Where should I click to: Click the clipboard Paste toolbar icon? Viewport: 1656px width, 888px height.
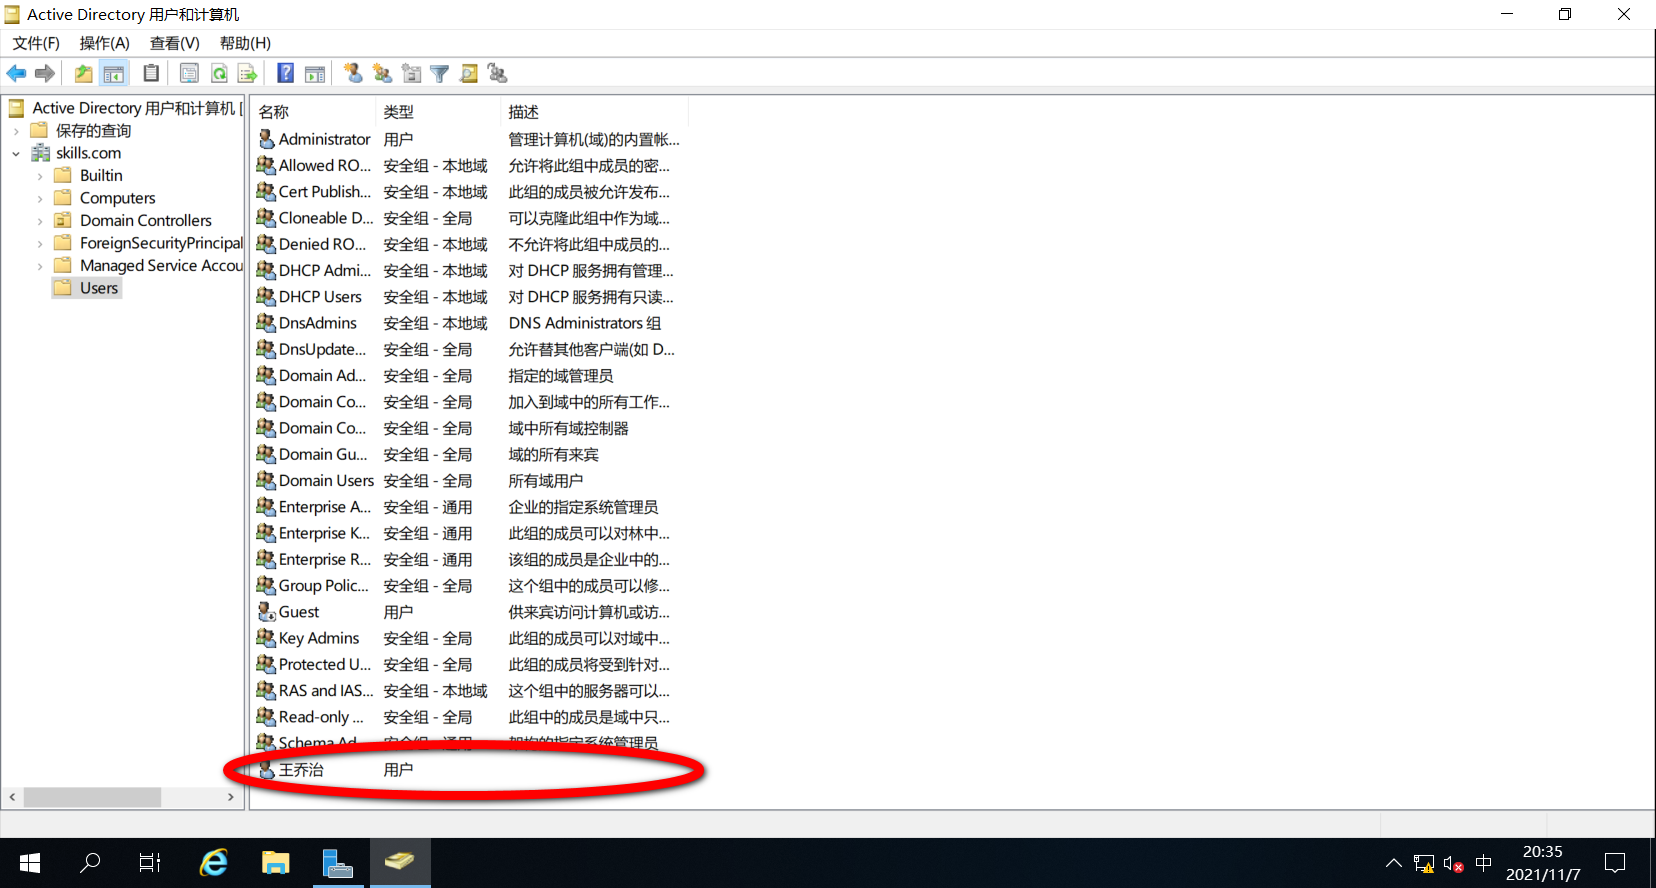pyautogui.click(x=151, y=73)
